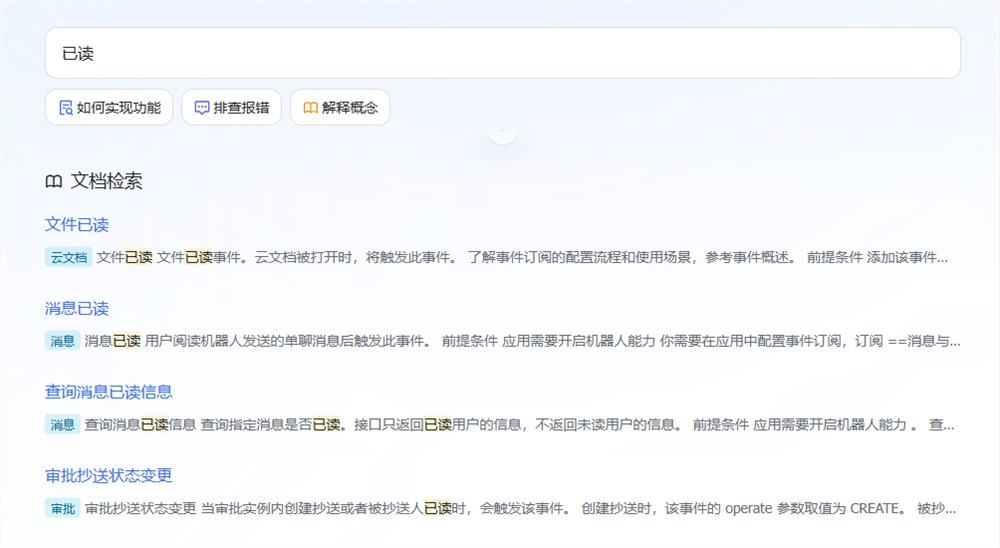Click the chat bubble icon in 排查报错

(202, 108)
